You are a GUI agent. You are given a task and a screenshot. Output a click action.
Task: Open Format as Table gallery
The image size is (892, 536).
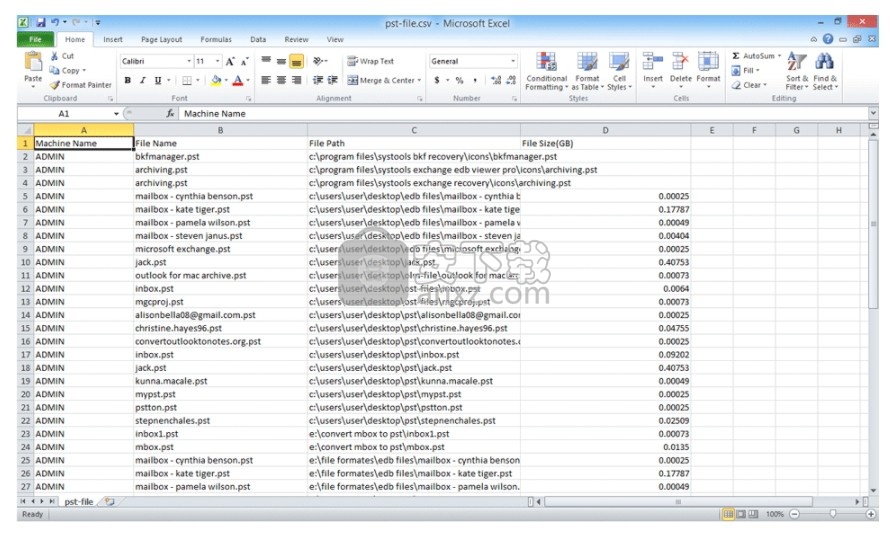587,71
